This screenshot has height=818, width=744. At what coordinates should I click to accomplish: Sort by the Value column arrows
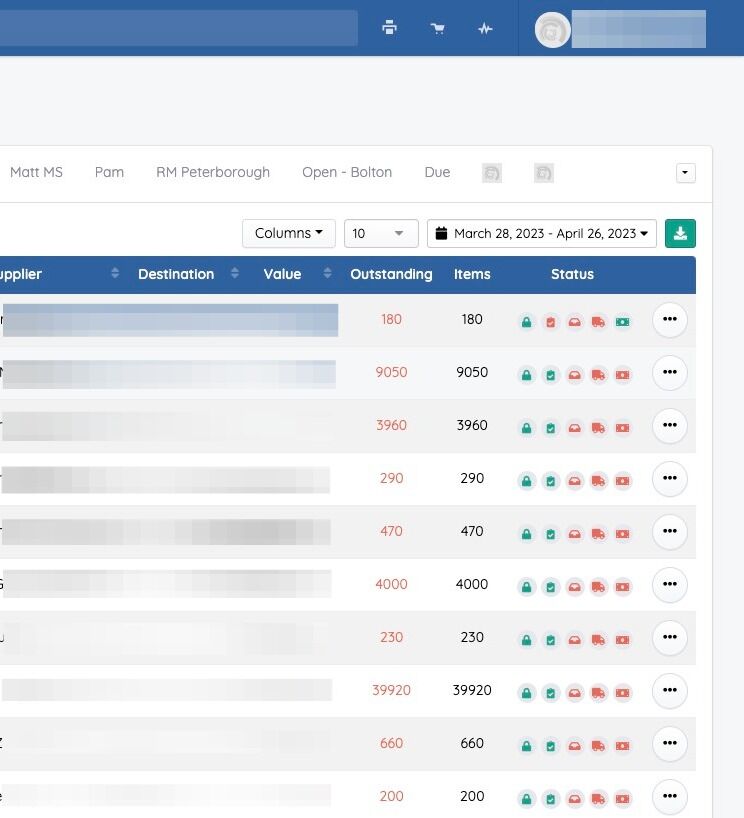click(328, 273)
